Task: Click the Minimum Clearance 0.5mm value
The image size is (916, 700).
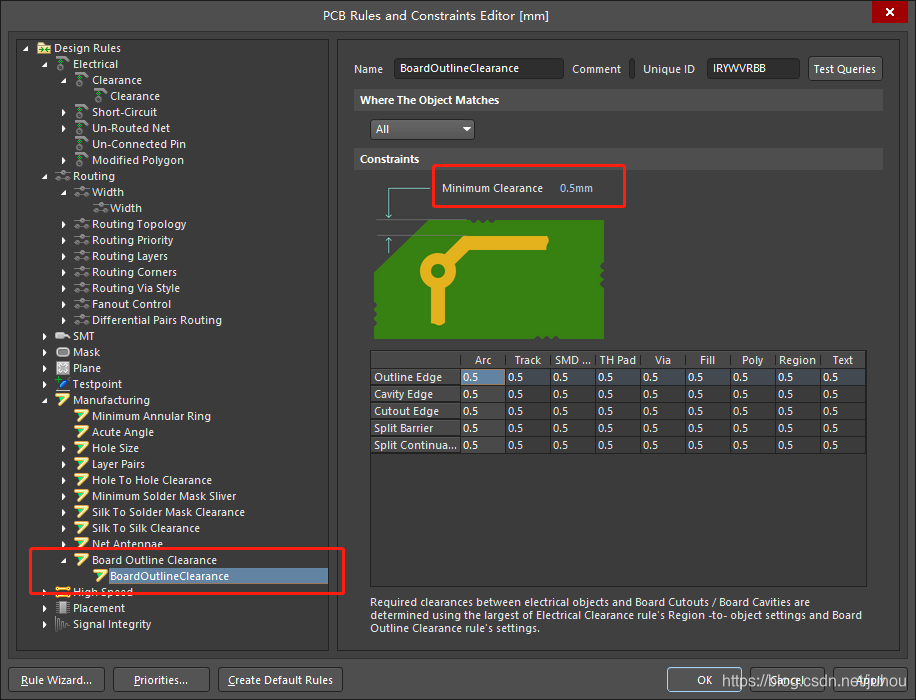Action: tap(576, 188)
